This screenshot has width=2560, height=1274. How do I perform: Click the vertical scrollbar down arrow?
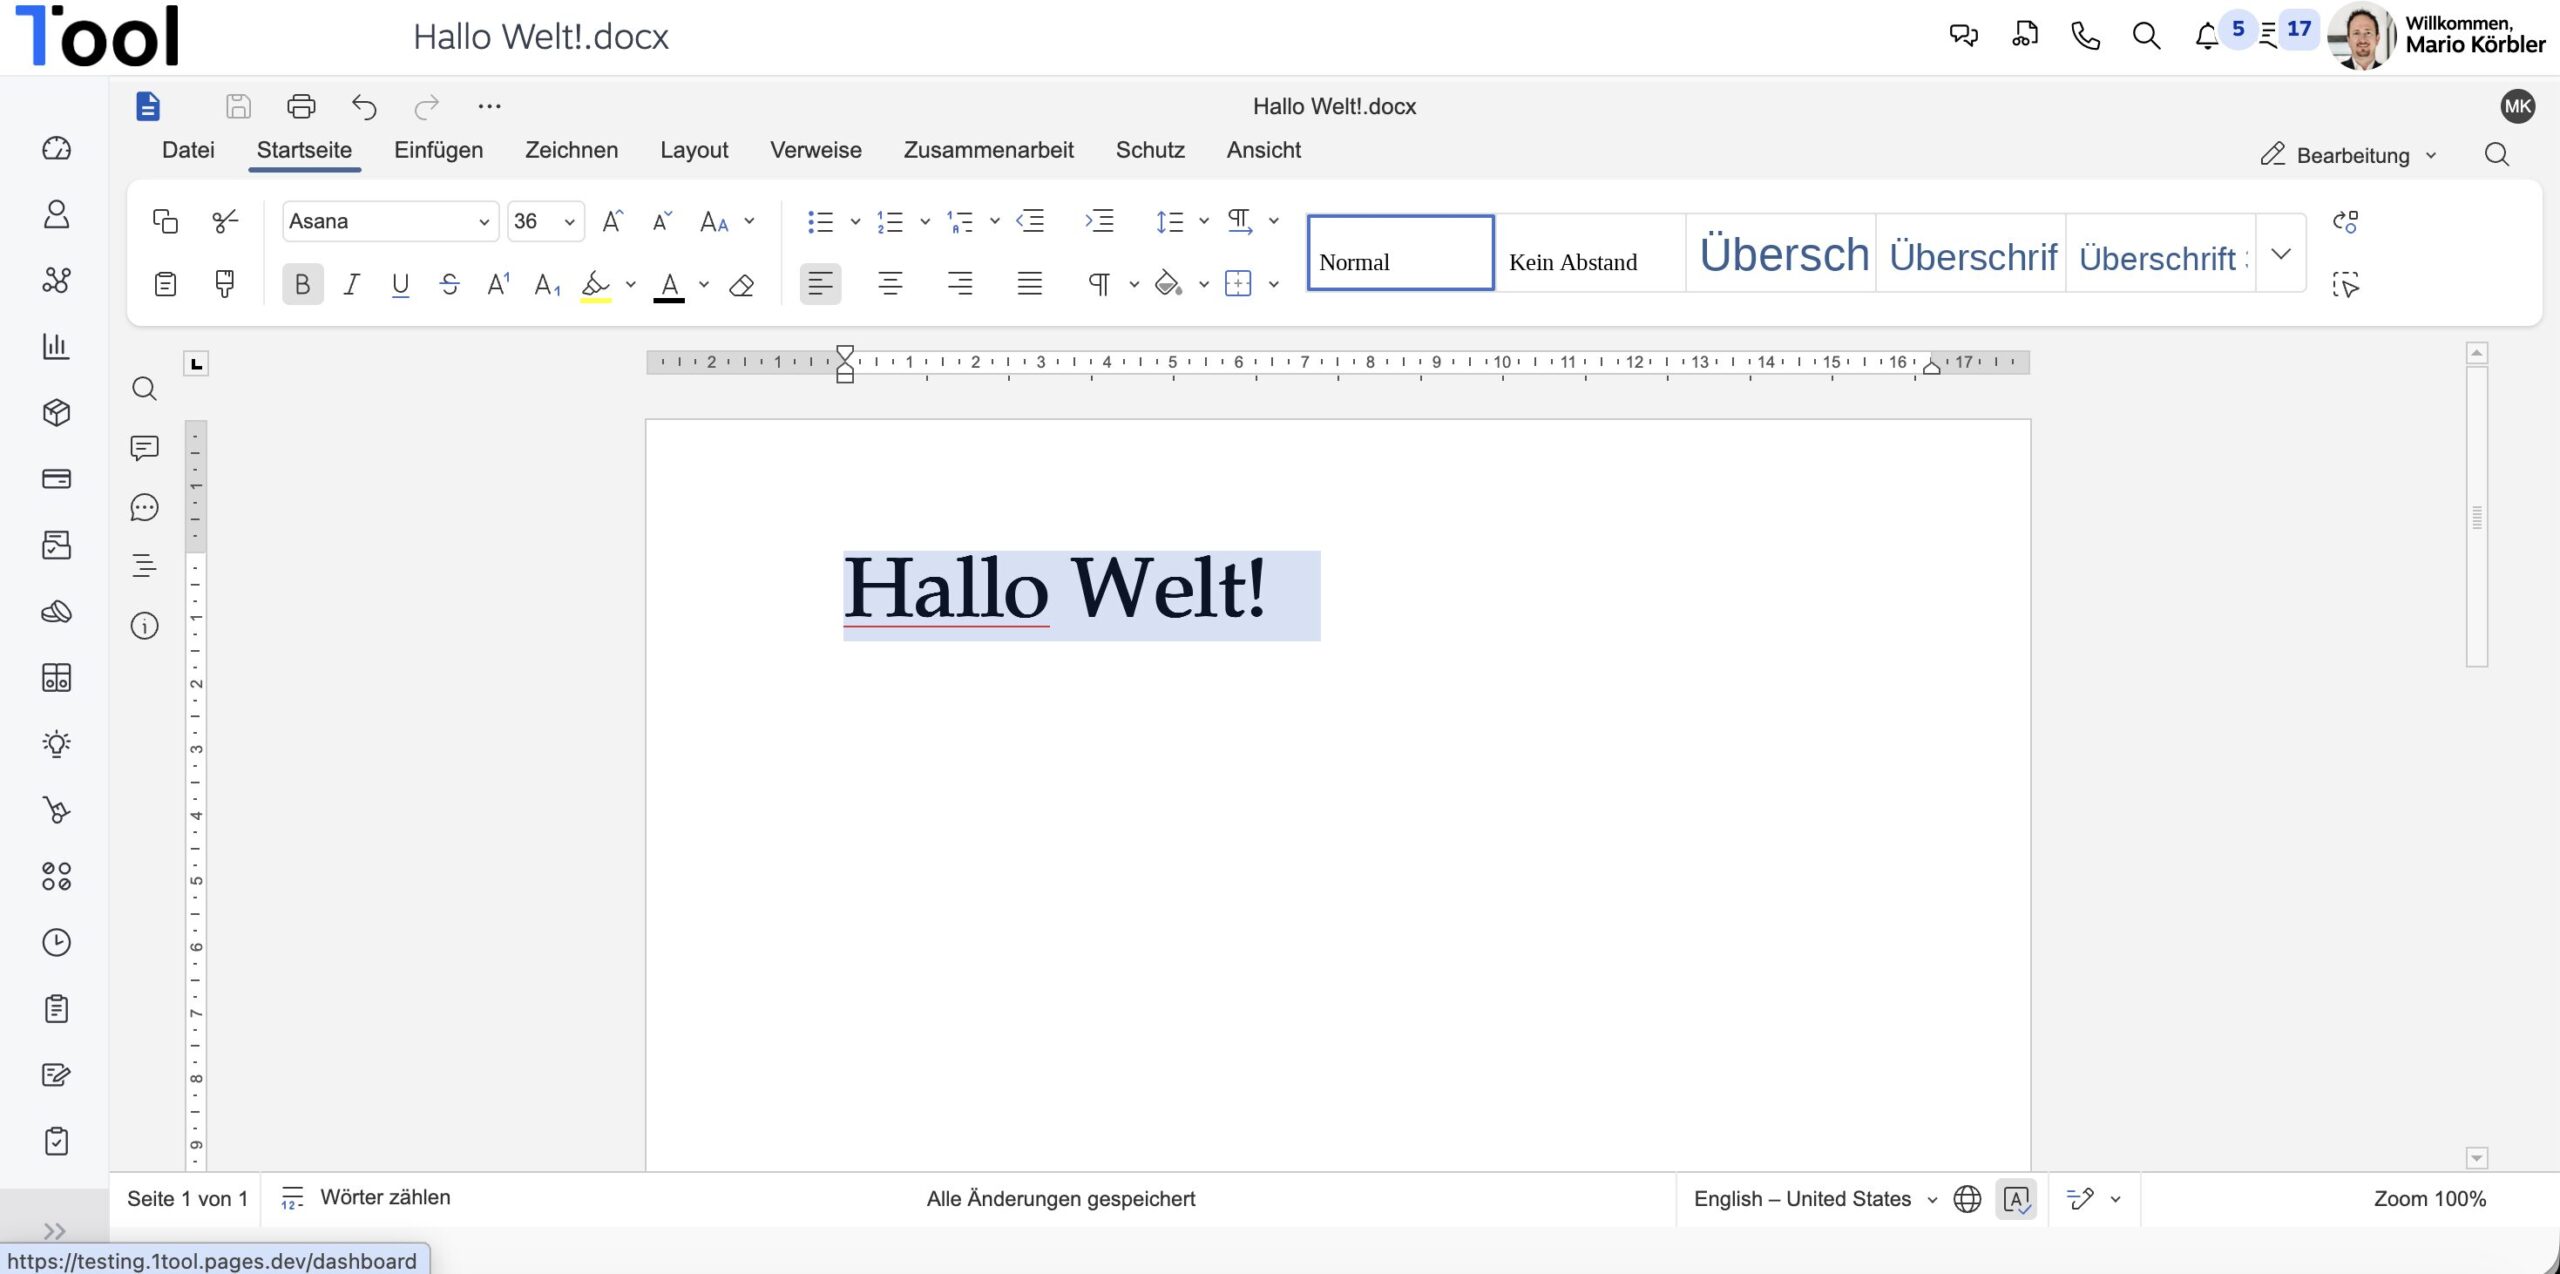[2477, 1158]
